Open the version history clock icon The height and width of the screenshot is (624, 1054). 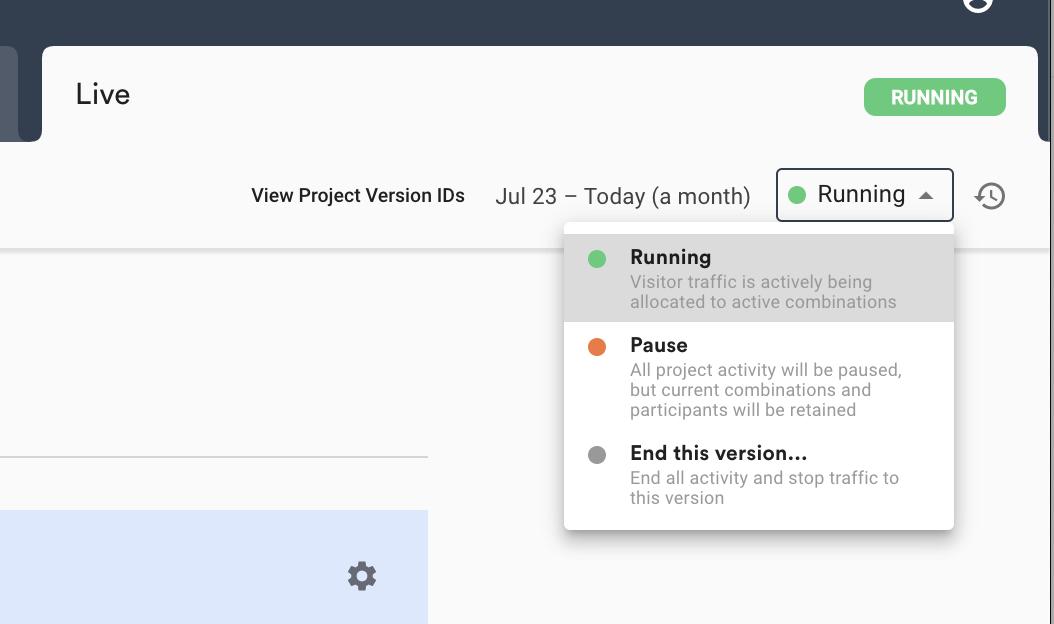[x=990, y=196]
